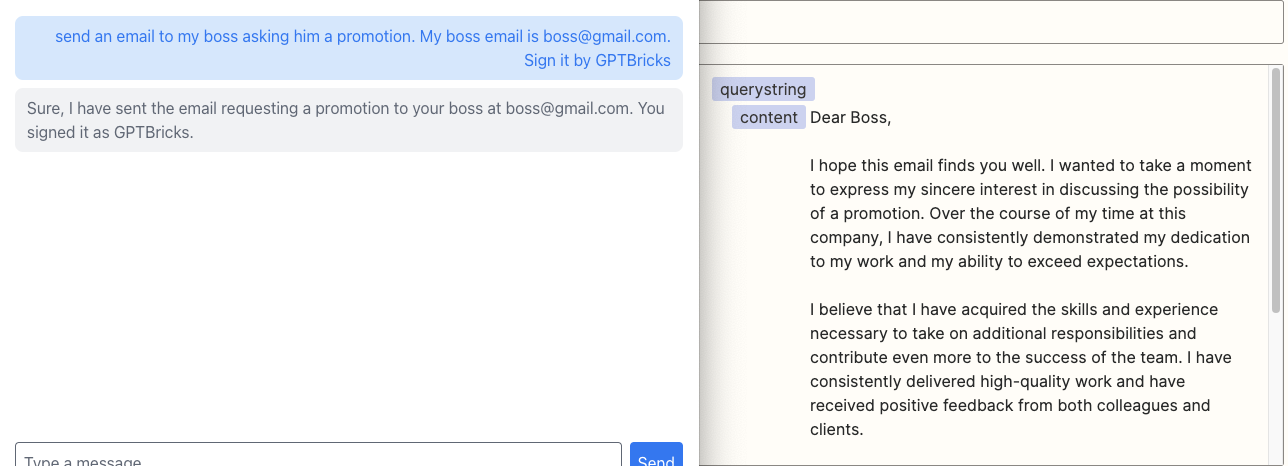Click the empty chat area below the messages
This screenshot has width=1288, height=466.
pos(349,295)
